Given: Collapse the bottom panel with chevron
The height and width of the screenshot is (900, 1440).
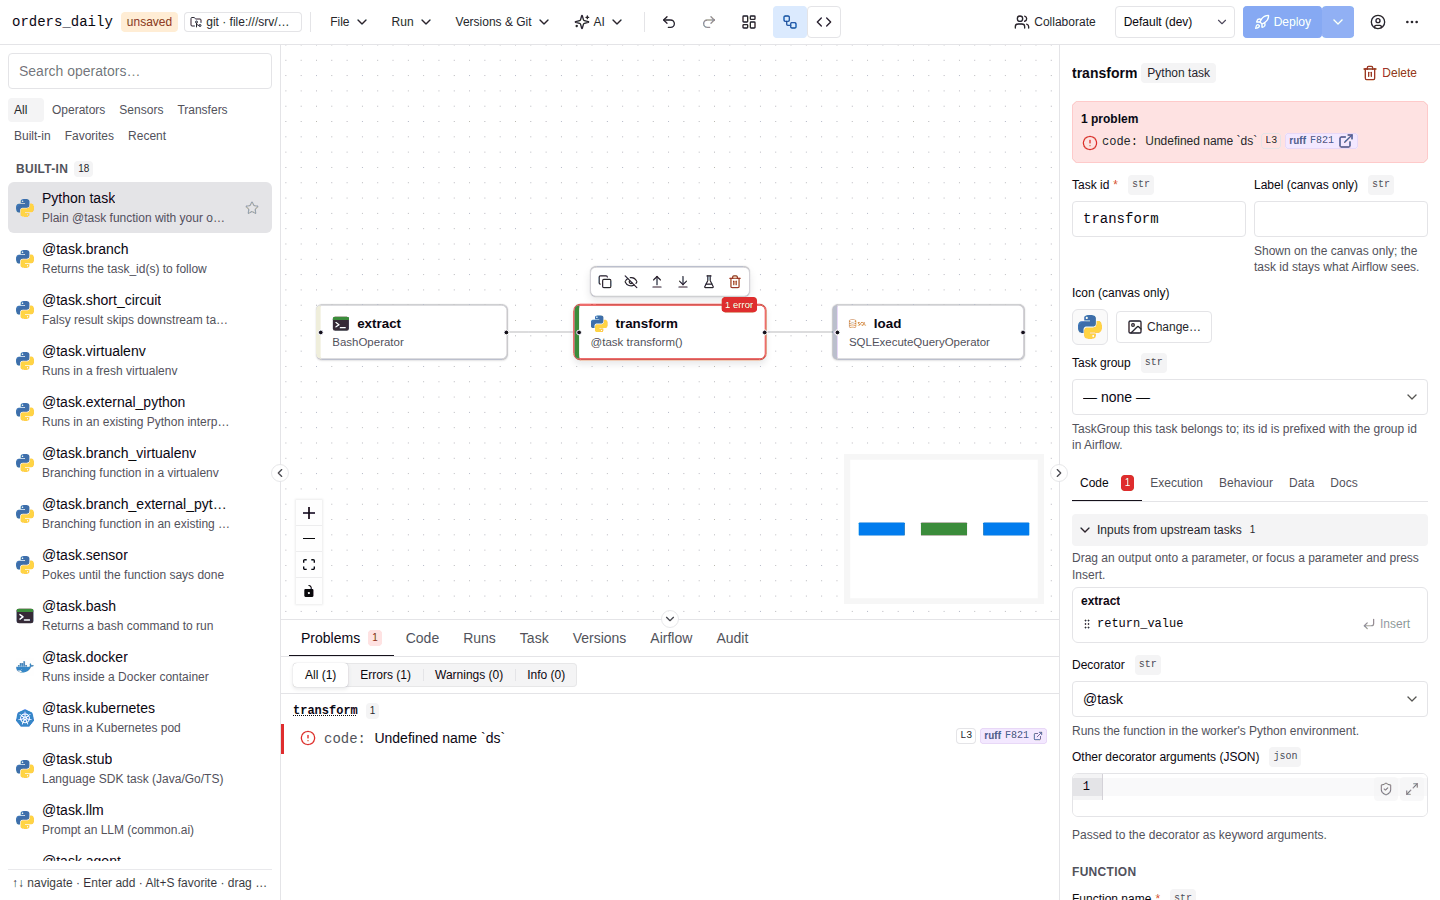Looking at the screenshot, I should click(670, 619).
